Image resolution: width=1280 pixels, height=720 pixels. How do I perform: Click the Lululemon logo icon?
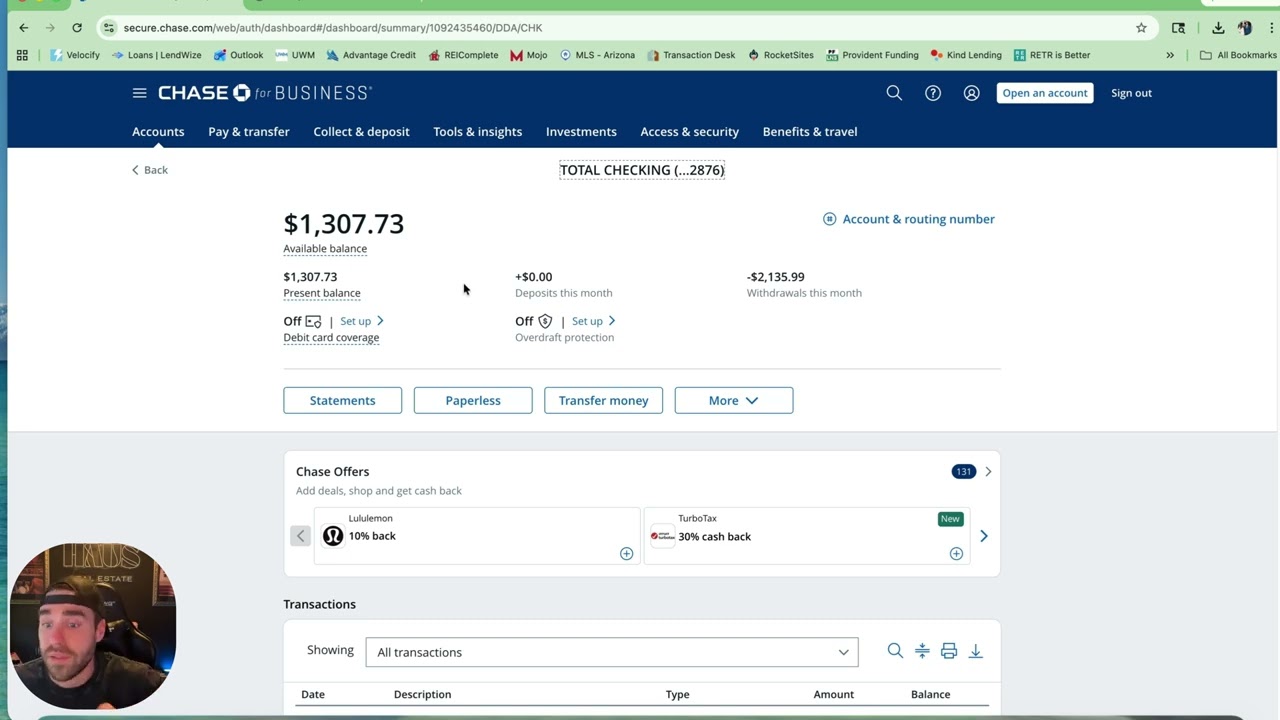(x=333, y=536)
